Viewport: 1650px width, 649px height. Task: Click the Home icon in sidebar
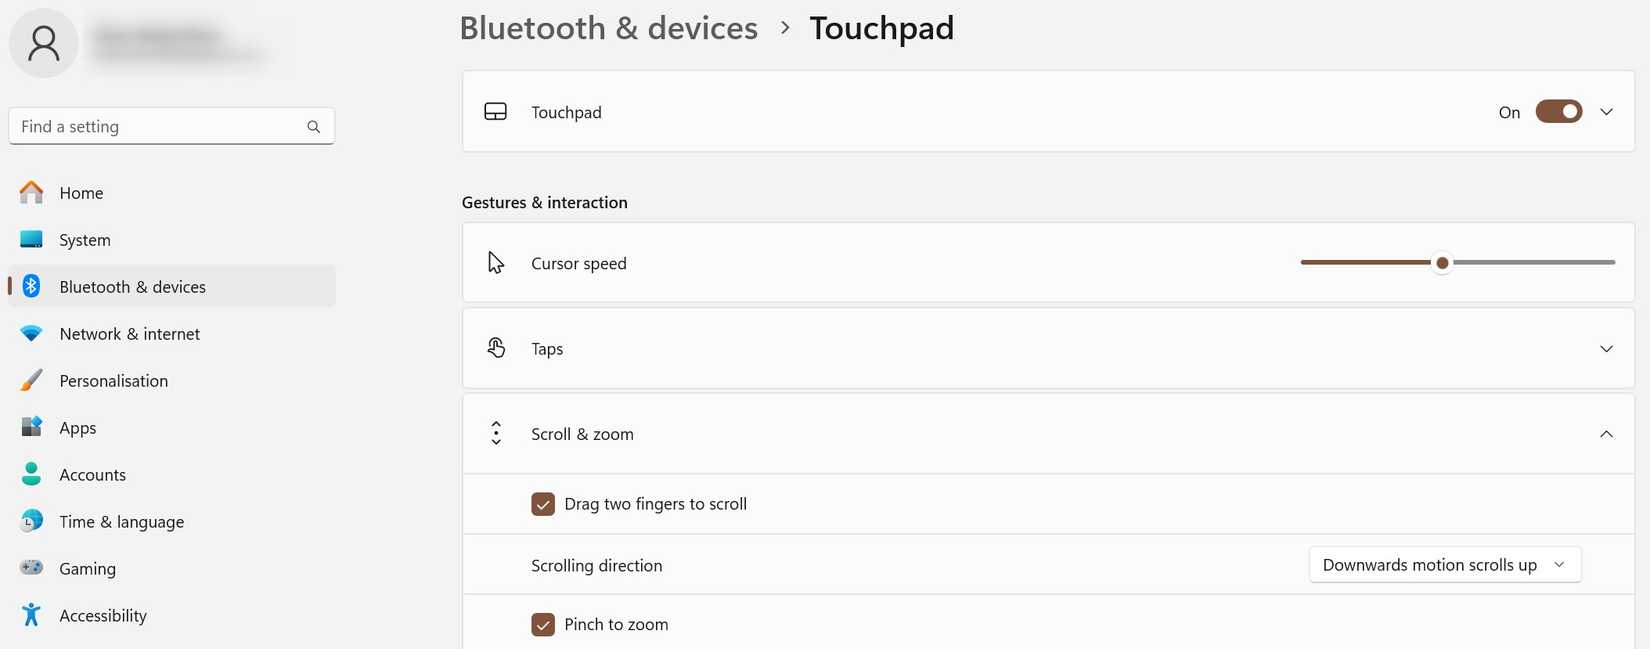[32, 192]
